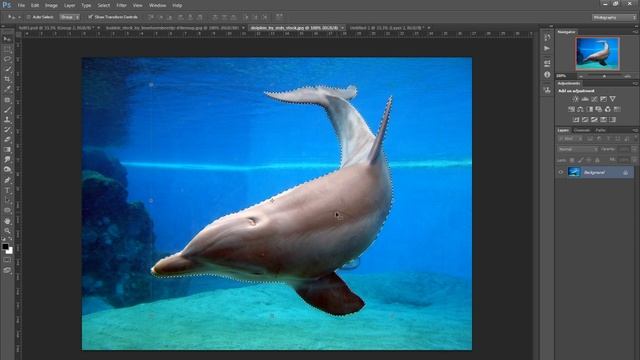Select the Hand tool
The image size is (640, 360).
pos(7,221)
